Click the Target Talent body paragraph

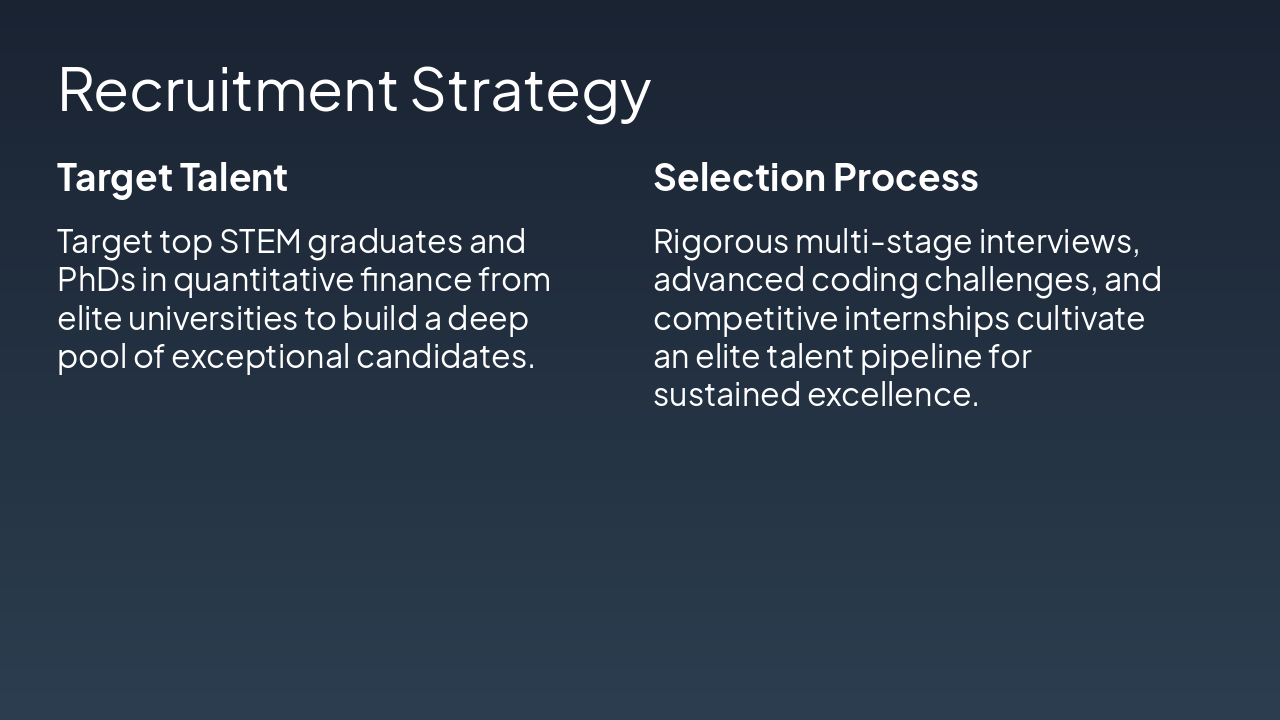pyautogui.click(x=303, y=299)
